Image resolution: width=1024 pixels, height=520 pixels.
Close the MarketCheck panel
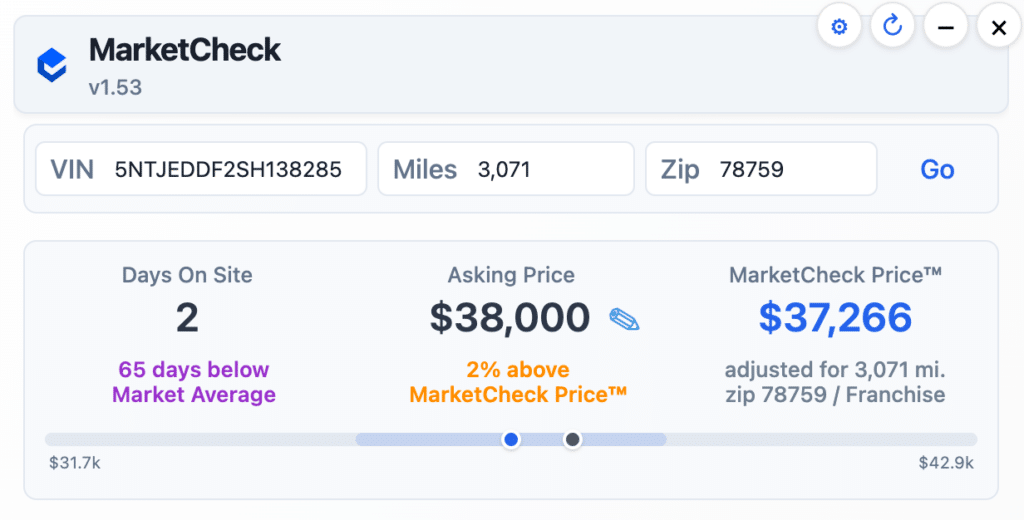[998, 27]
